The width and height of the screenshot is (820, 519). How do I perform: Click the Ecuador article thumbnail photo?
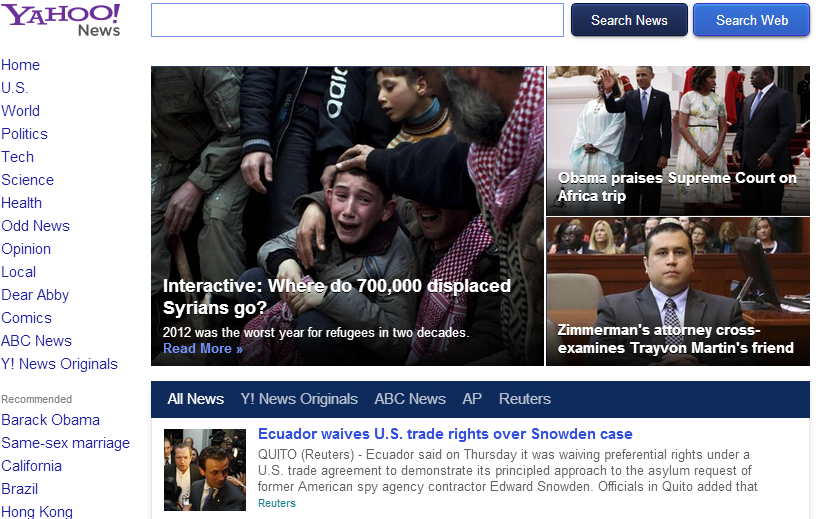click(x=205, y=470)
